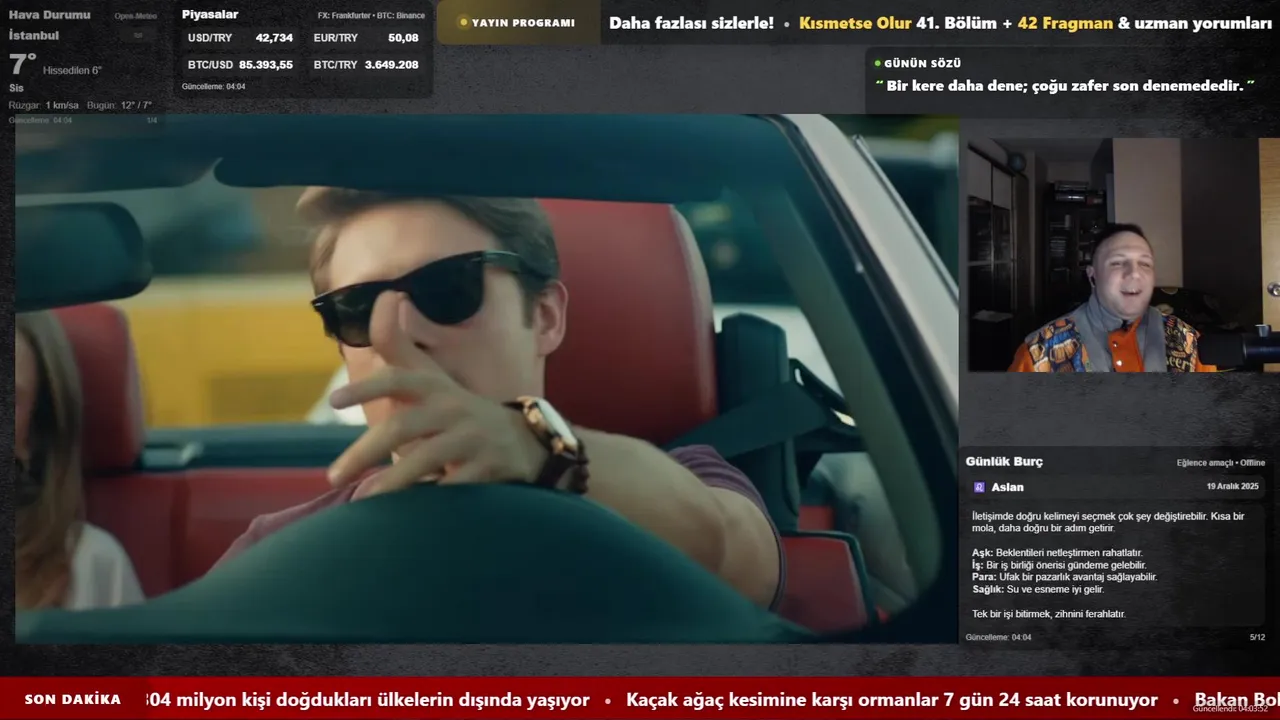Click the weather page counter 1/4
Screen dimensions: 1280x720
tap(152, 120)
